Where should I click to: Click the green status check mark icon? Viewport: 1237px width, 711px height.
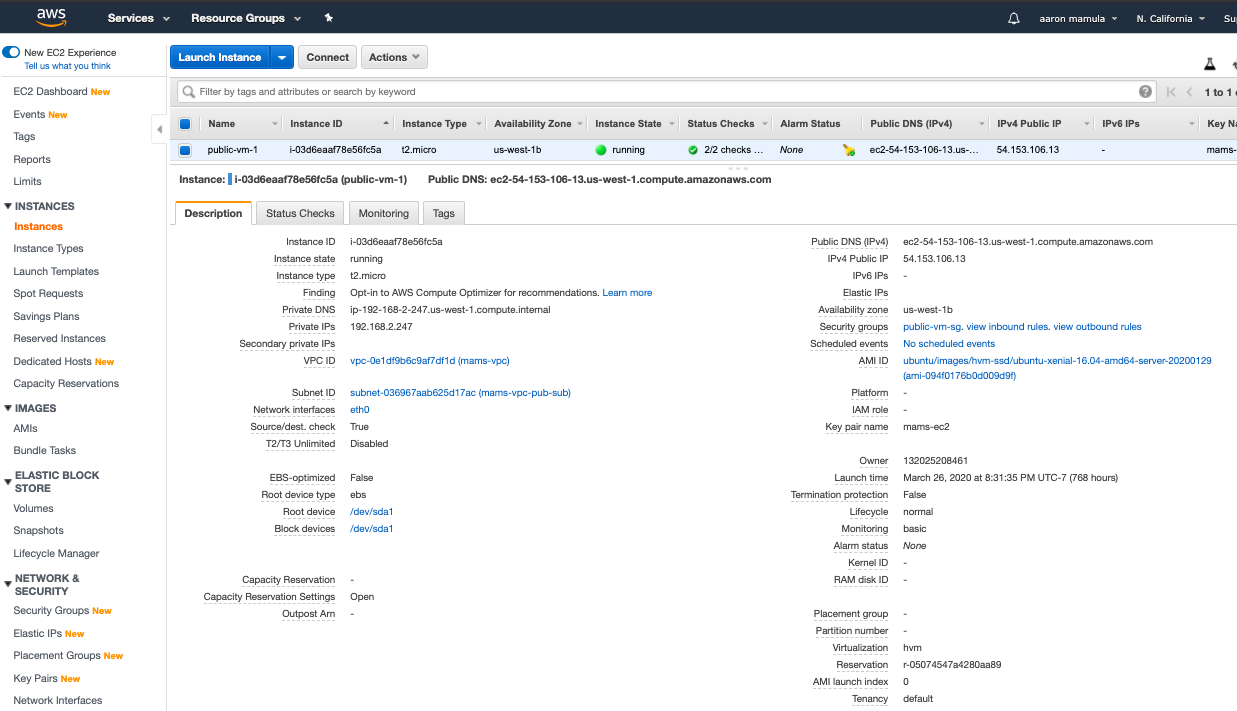point(693,150)
